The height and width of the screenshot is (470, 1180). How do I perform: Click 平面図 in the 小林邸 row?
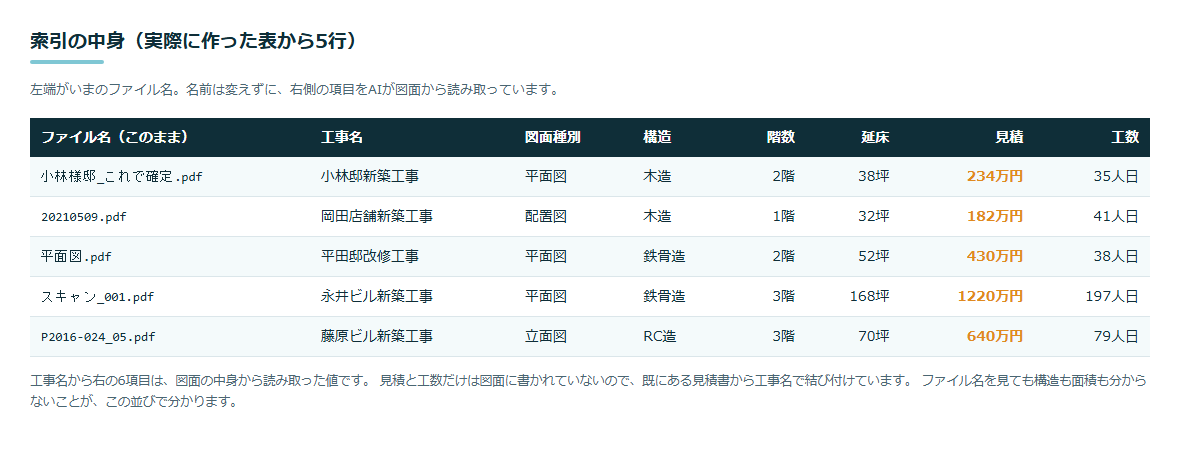point(546,177)
